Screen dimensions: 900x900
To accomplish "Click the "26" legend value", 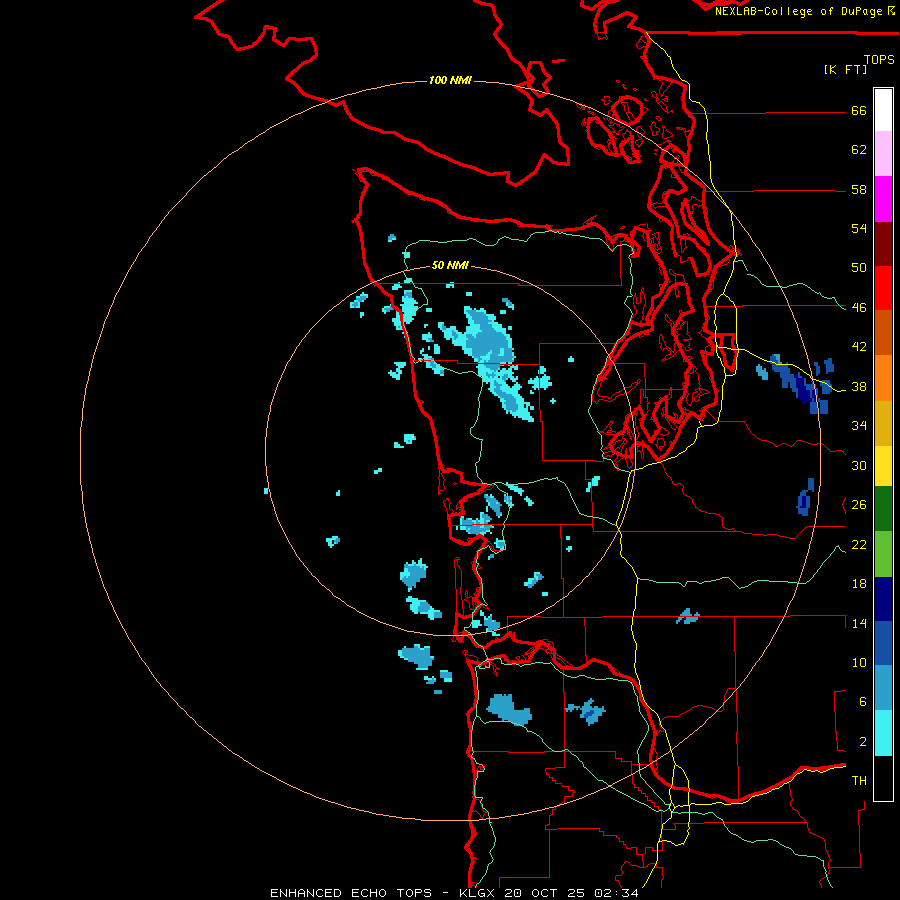I will (x=859, y=505).
